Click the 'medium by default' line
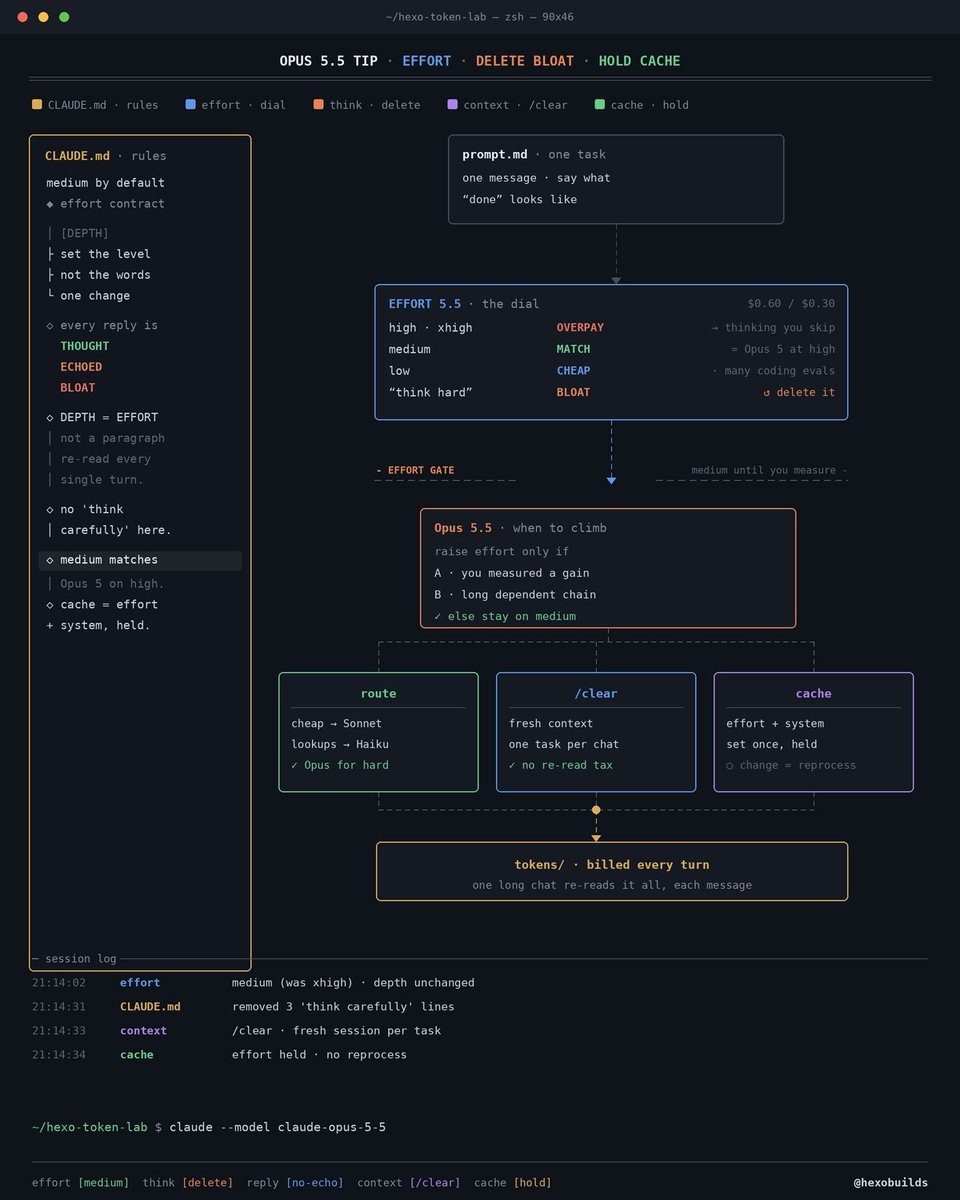This screenshot has height=1200, width=960. pos(105,183)
